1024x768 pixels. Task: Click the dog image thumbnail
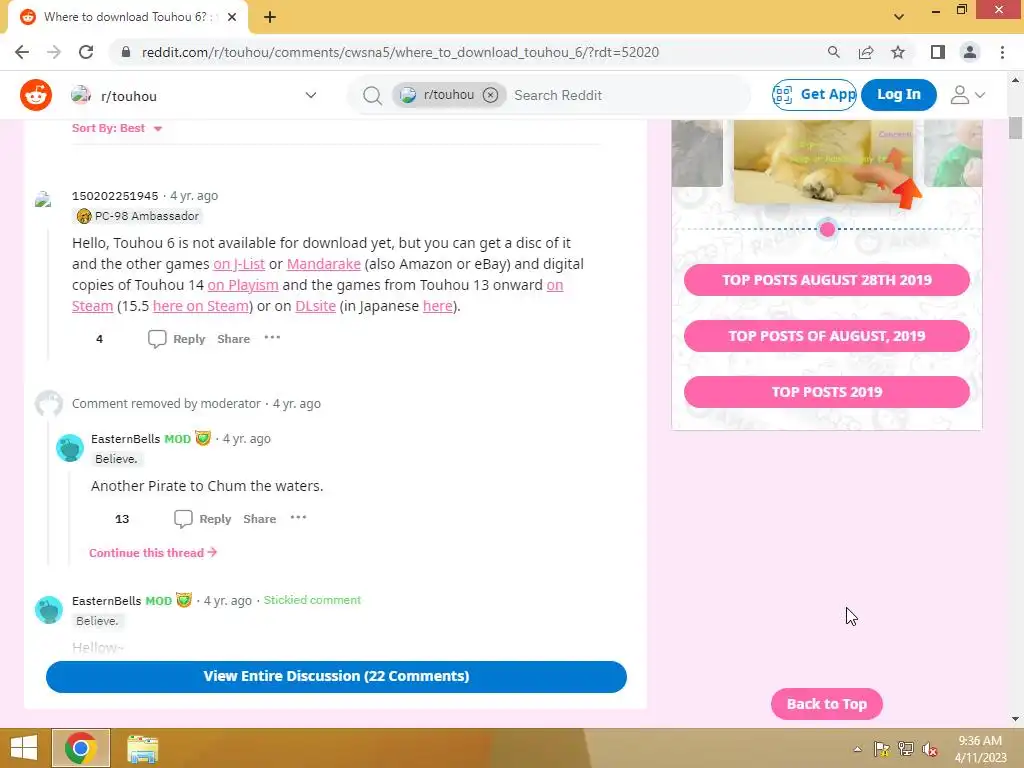point(823,161)
